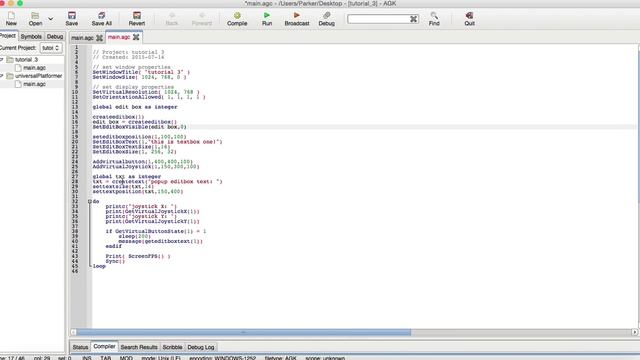The height and width of the screenshot is (360, 640).
Task: Switch to the Symbols sidebar tab
Action: click(31, 36)
